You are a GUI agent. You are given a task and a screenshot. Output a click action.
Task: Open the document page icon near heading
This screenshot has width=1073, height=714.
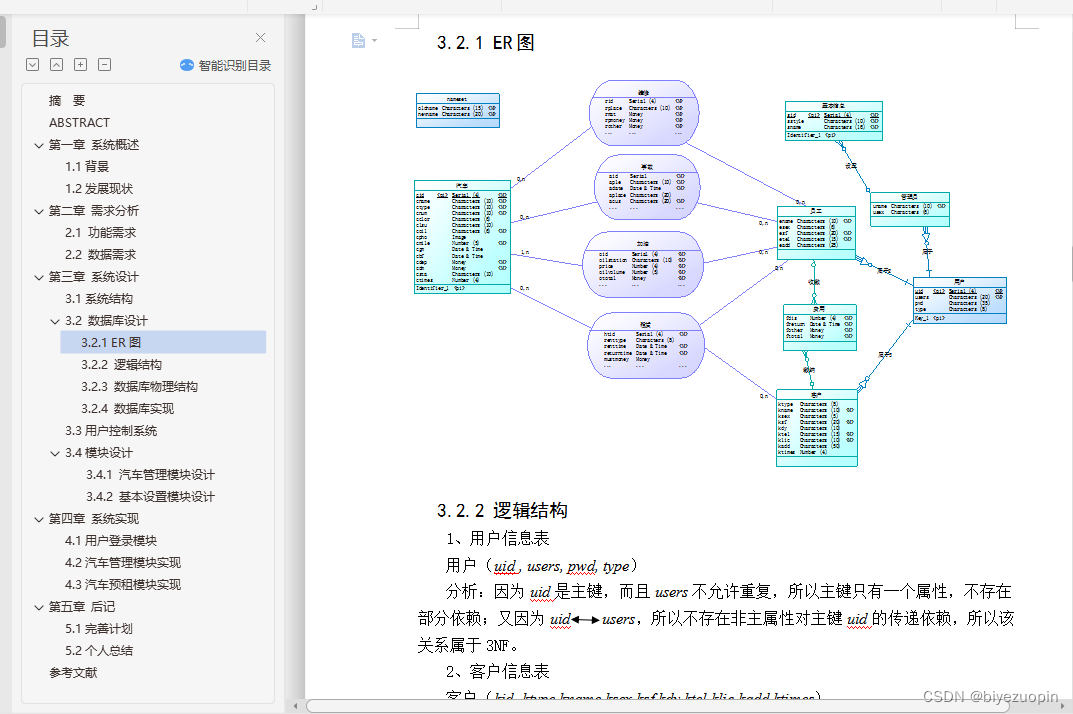tap(359, 41)
